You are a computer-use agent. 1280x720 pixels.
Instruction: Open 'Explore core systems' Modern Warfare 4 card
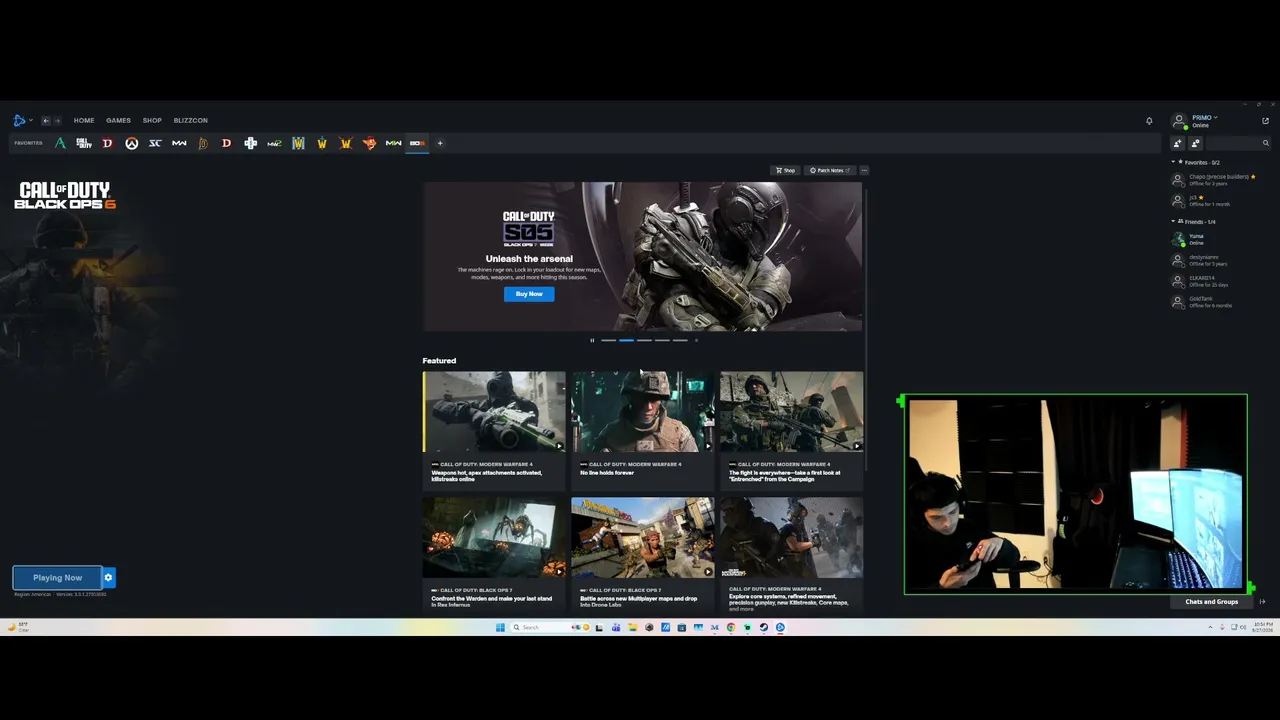[x=791, y=554]
